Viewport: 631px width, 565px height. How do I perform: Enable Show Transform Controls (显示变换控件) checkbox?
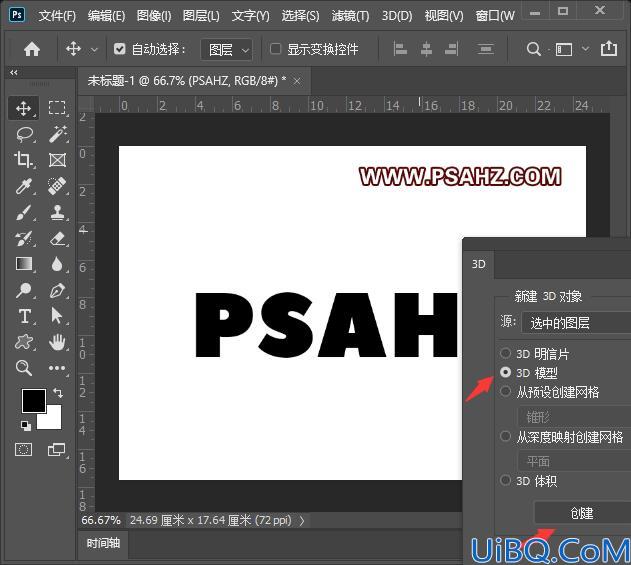pyautogui.click(x=275, y=49)
